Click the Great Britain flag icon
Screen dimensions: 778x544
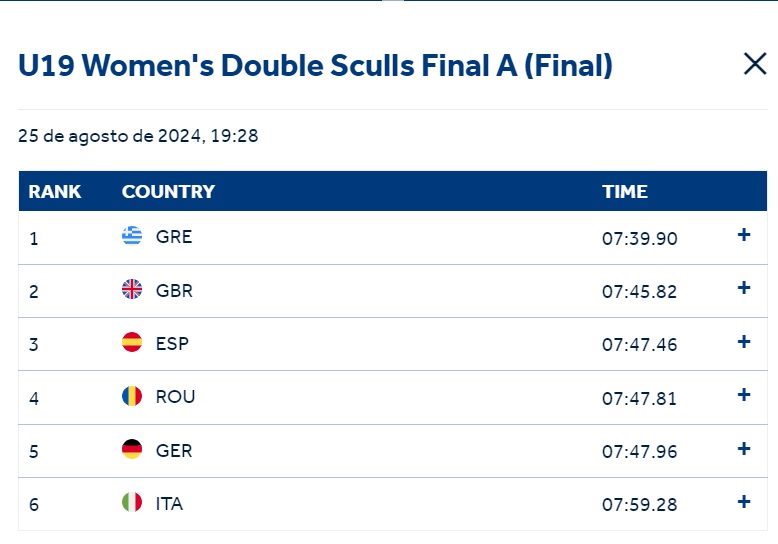pyautogui.click(x=132, y=290)
